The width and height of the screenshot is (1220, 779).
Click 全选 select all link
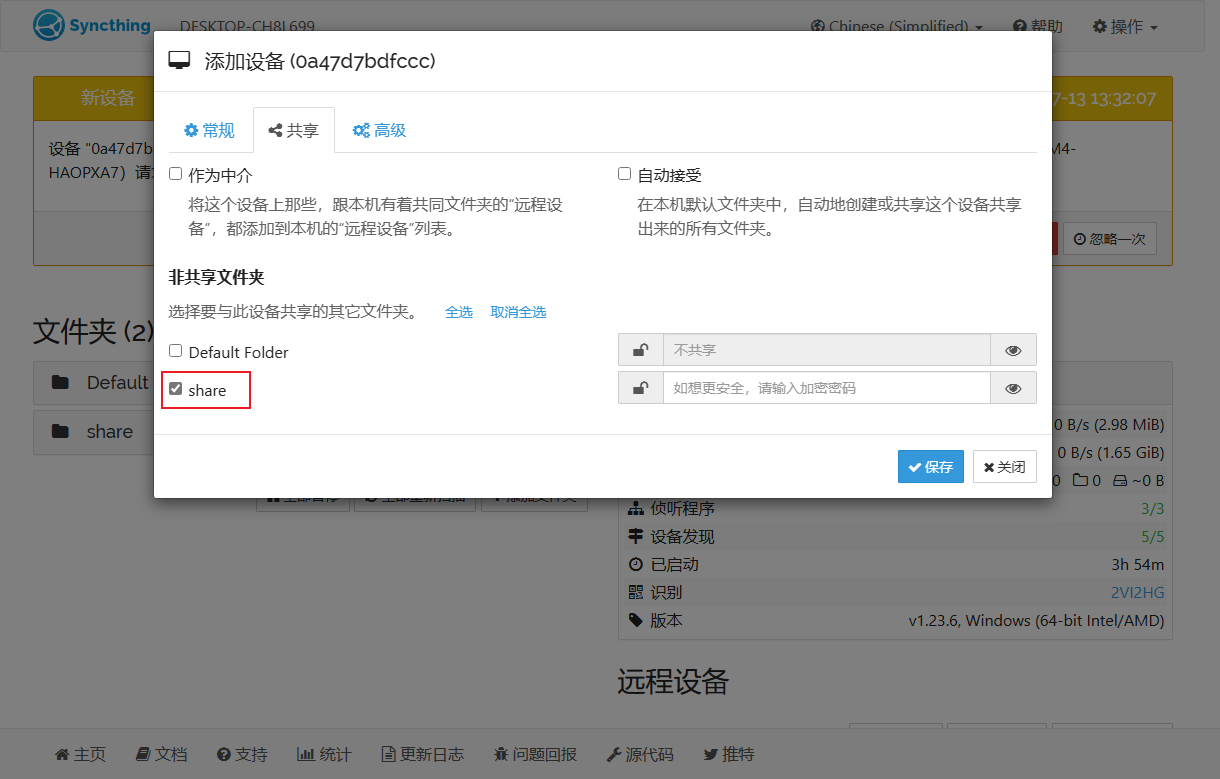tap(459, 312)
